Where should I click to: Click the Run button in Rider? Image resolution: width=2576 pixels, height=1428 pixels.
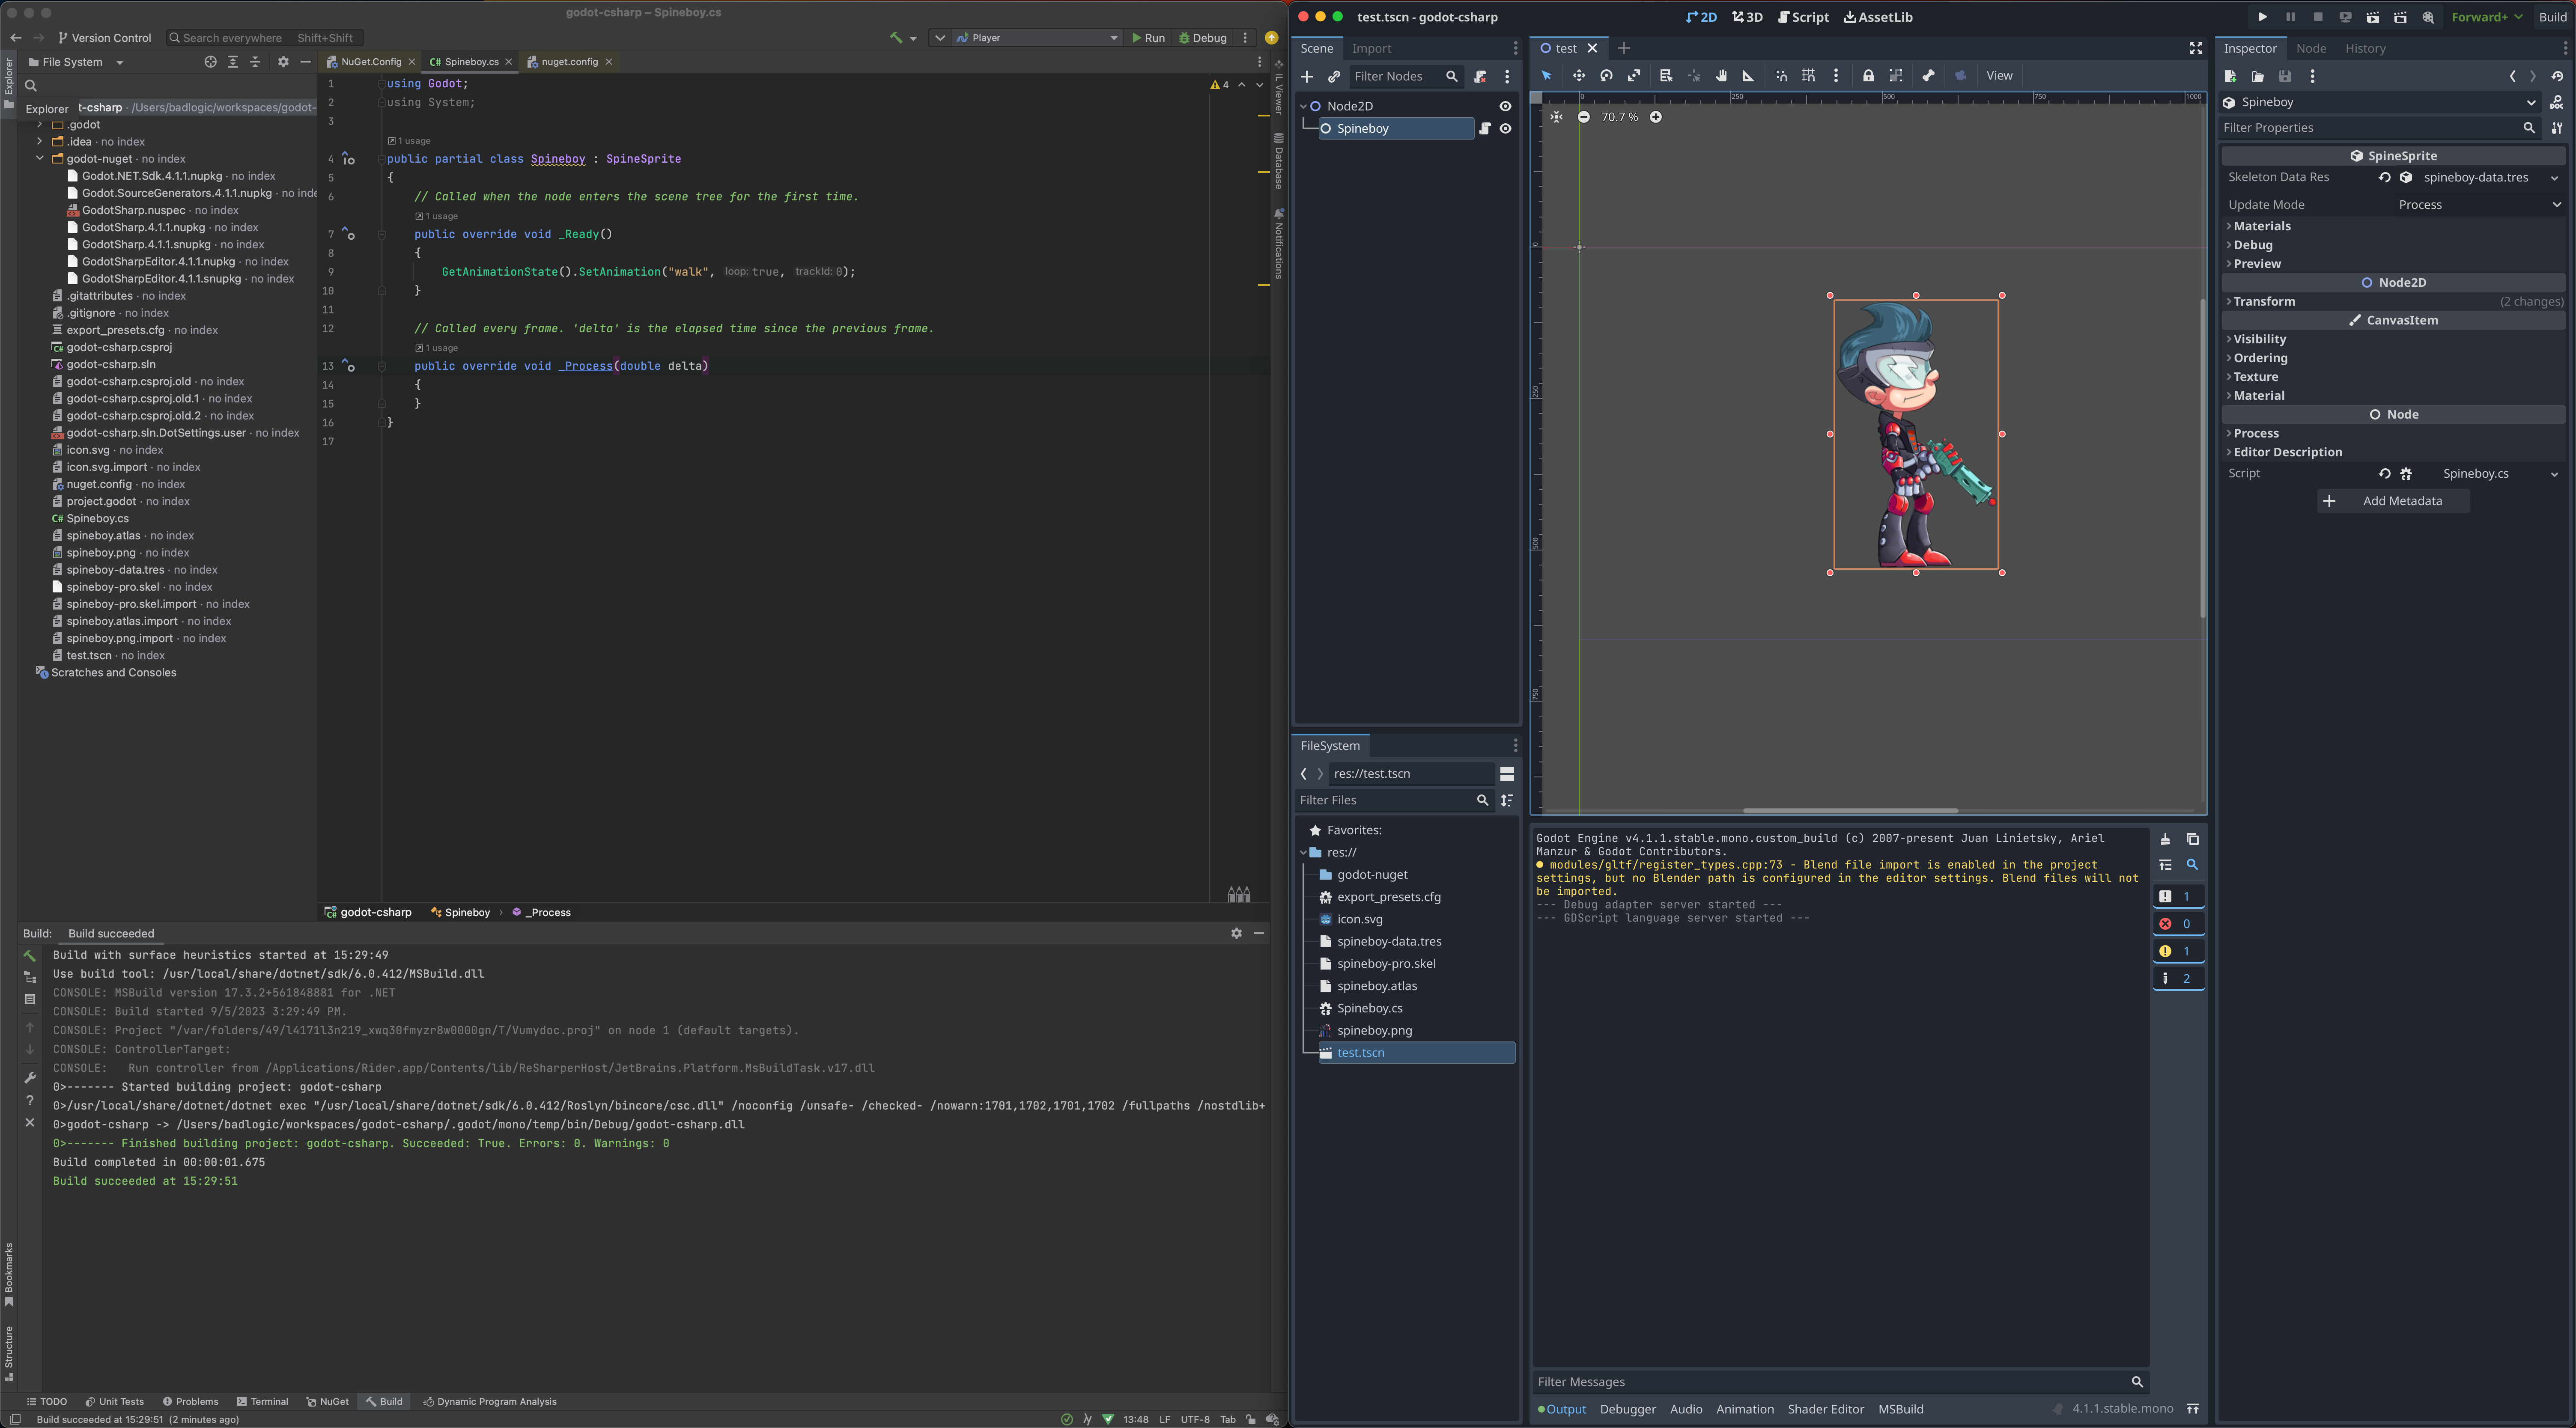(x=1148, y=38)
